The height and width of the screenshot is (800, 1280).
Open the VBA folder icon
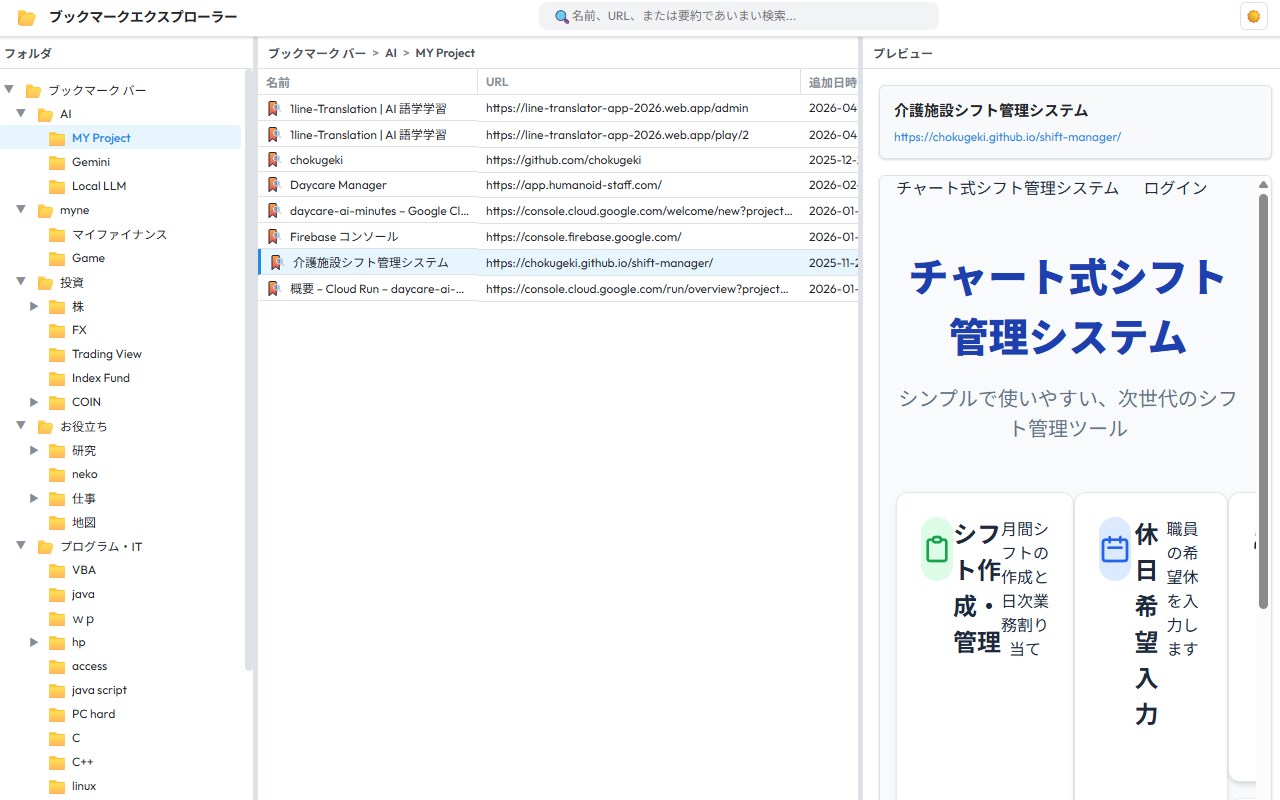tap(57, 570)
